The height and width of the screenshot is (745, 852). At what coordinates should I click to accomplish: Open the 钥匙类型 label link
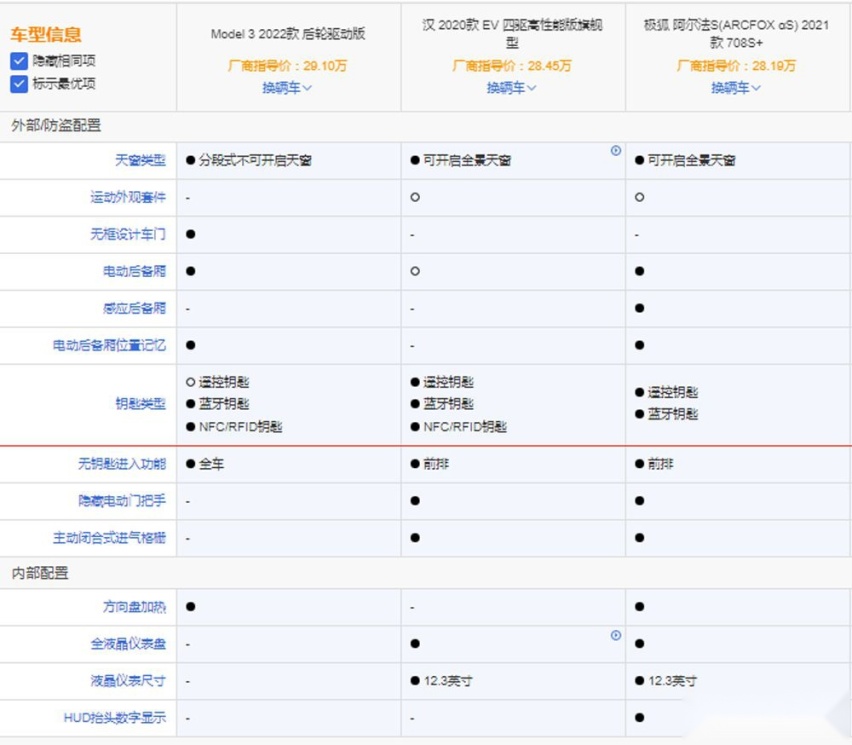coord(140,404)
